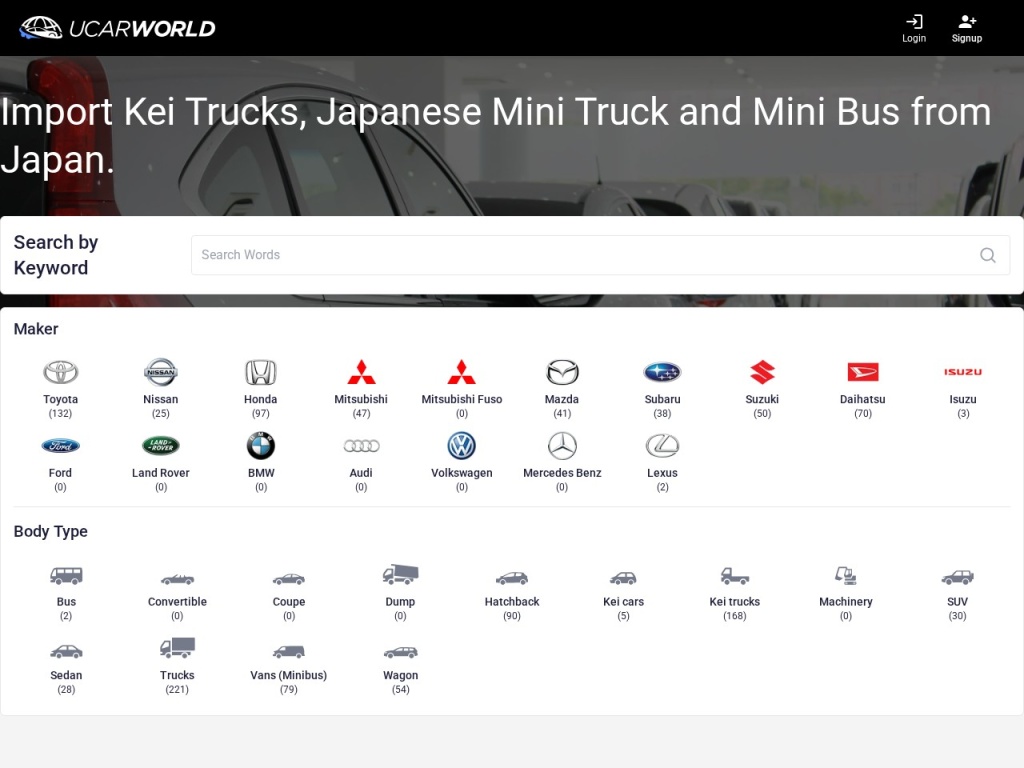The image size is (1024, 768).
Task: Click the Bus body type icon
Action: click(x=66, y=573)
